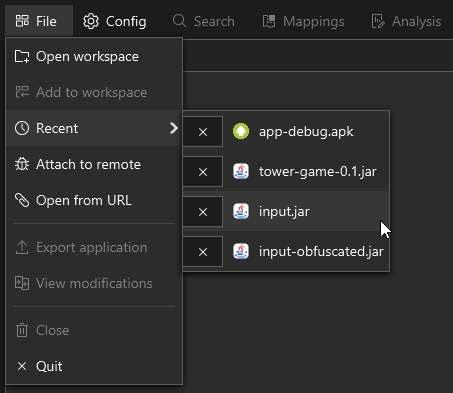Viewport: 453px width, 393px height.
Task: Click the Add to workspace list icon
Action: pos(22,92)
